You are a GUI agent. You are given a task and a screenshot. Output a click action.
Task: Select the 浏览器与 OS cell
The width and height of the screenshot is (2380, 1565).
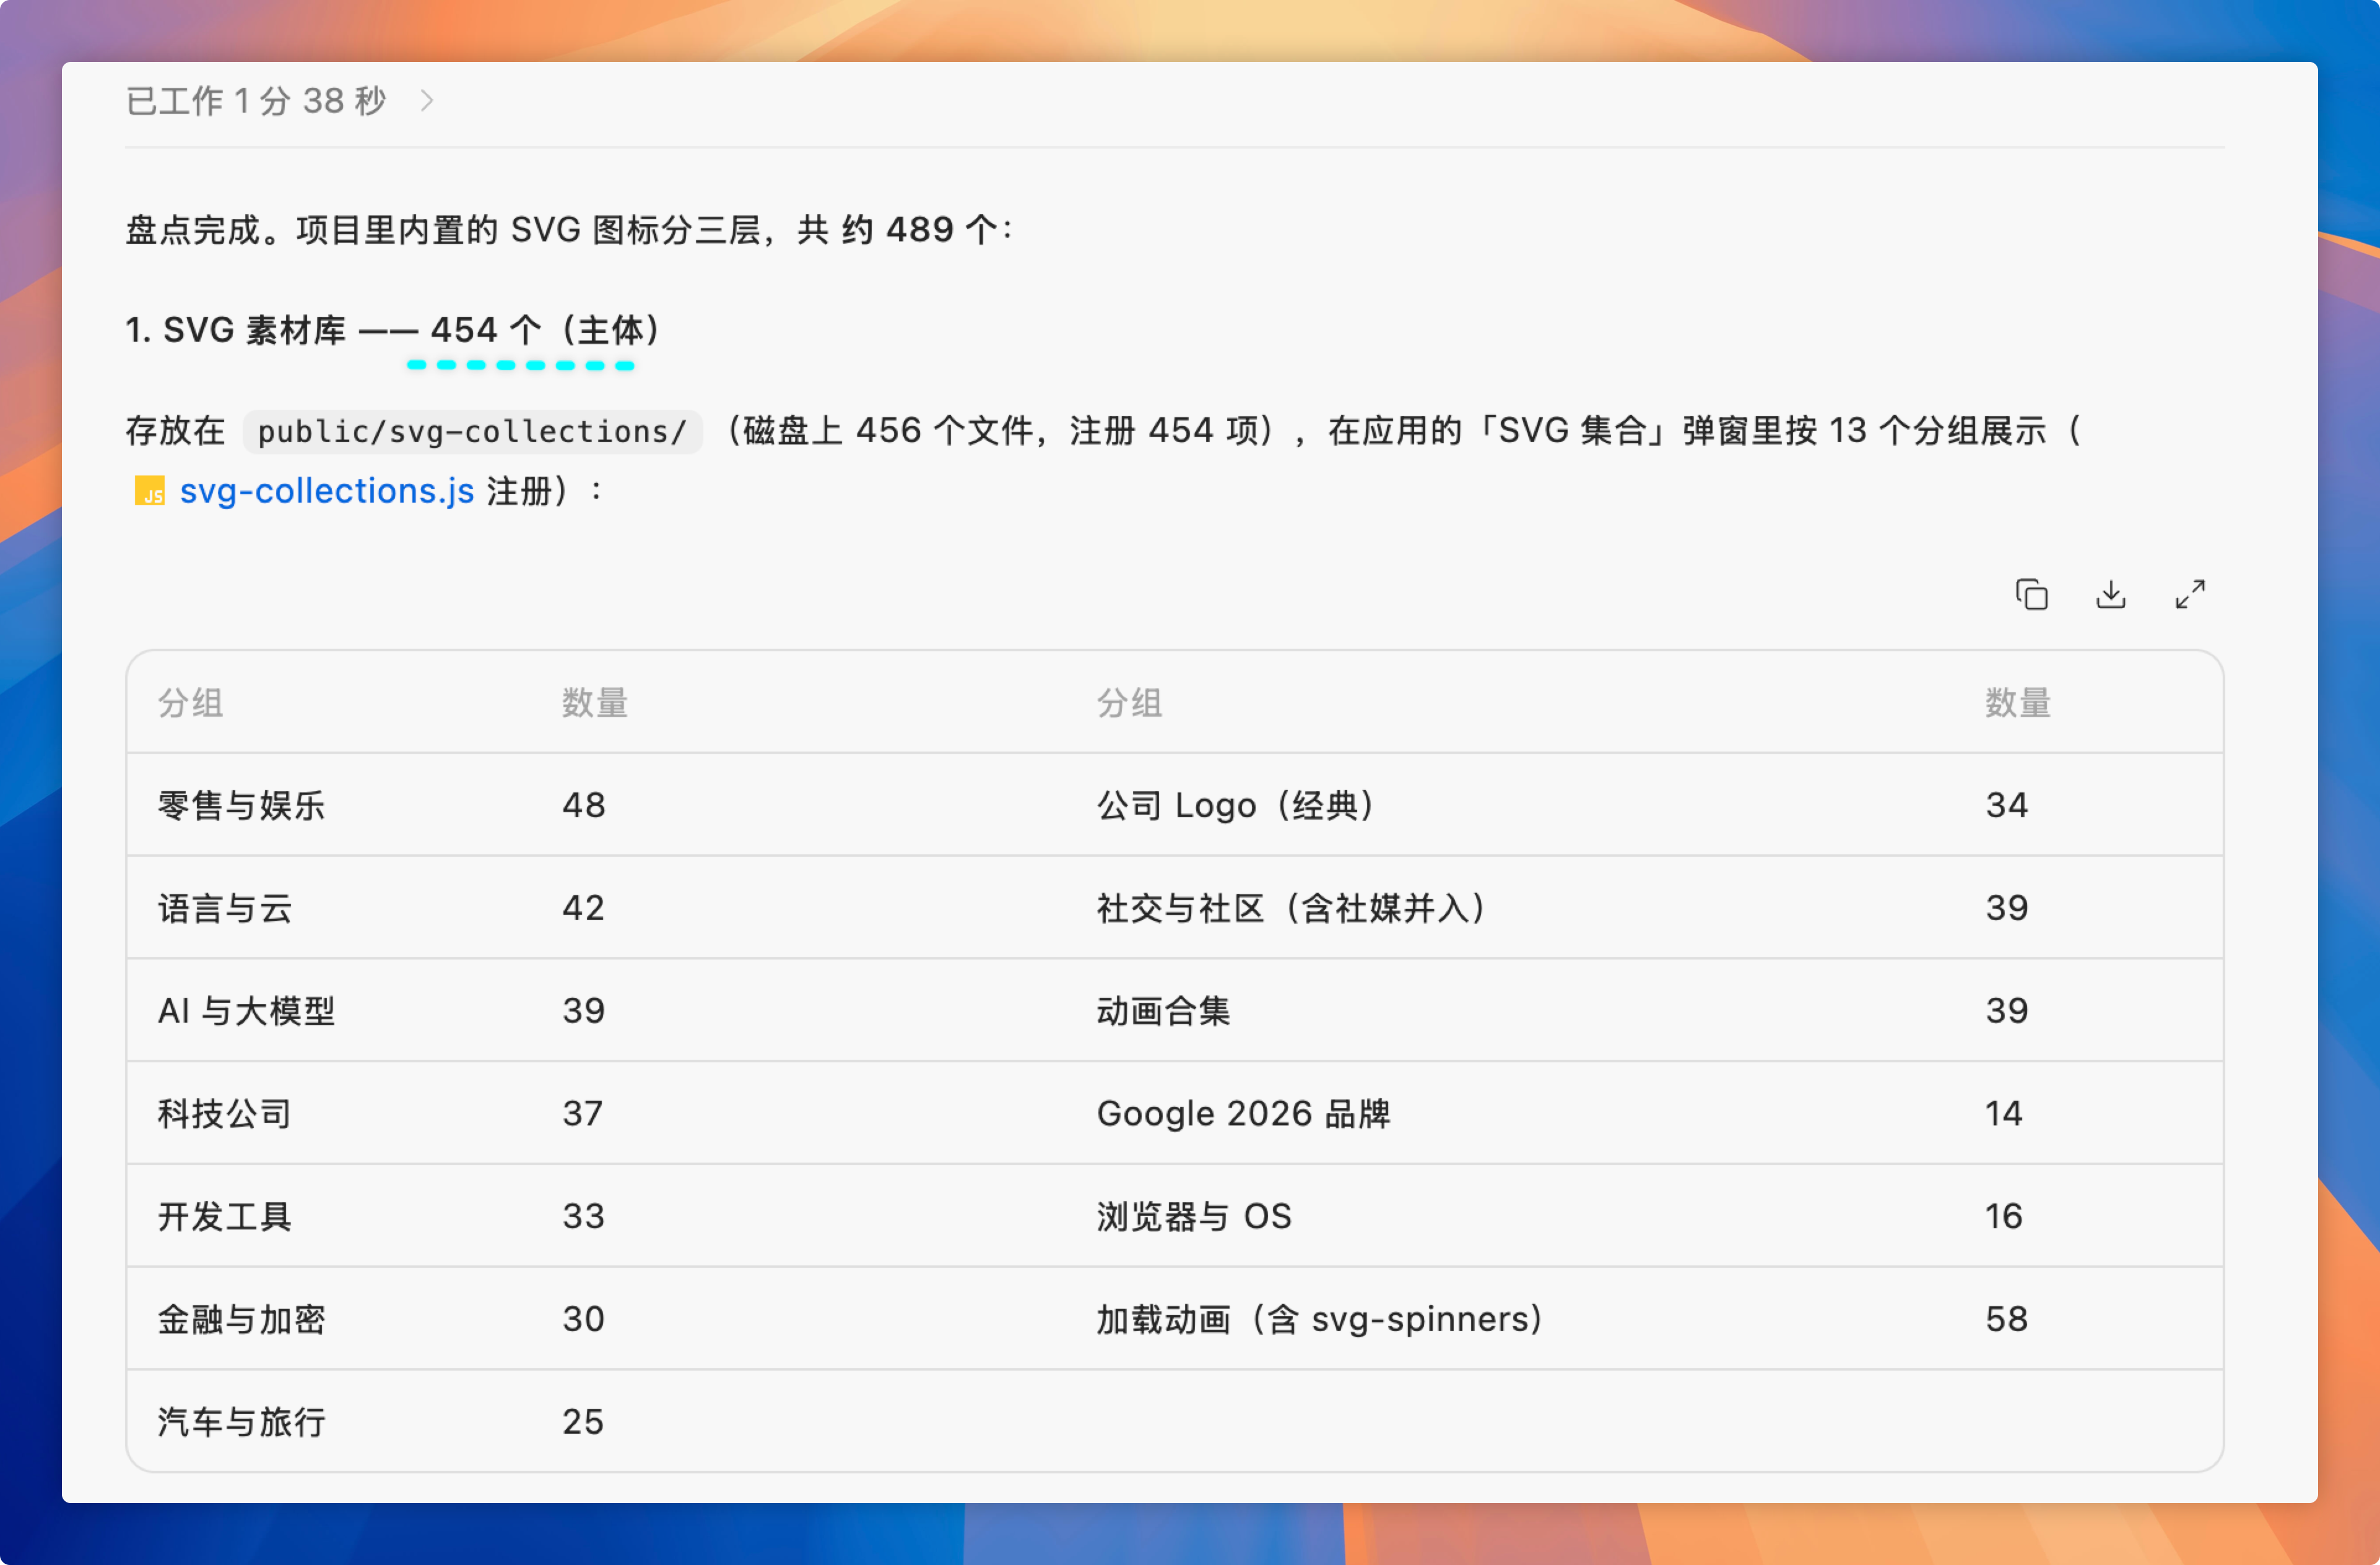tap(1194, 1216)
